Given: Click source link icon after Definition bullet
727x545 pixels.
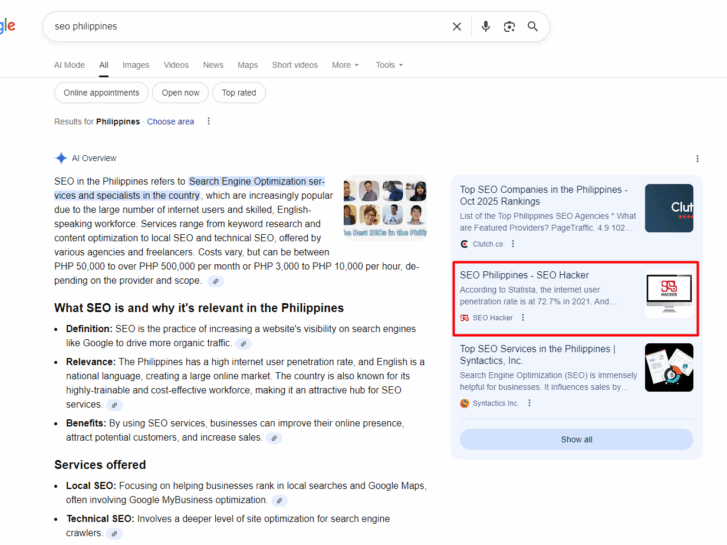Looking at the screenshot, I should [243, 344].
